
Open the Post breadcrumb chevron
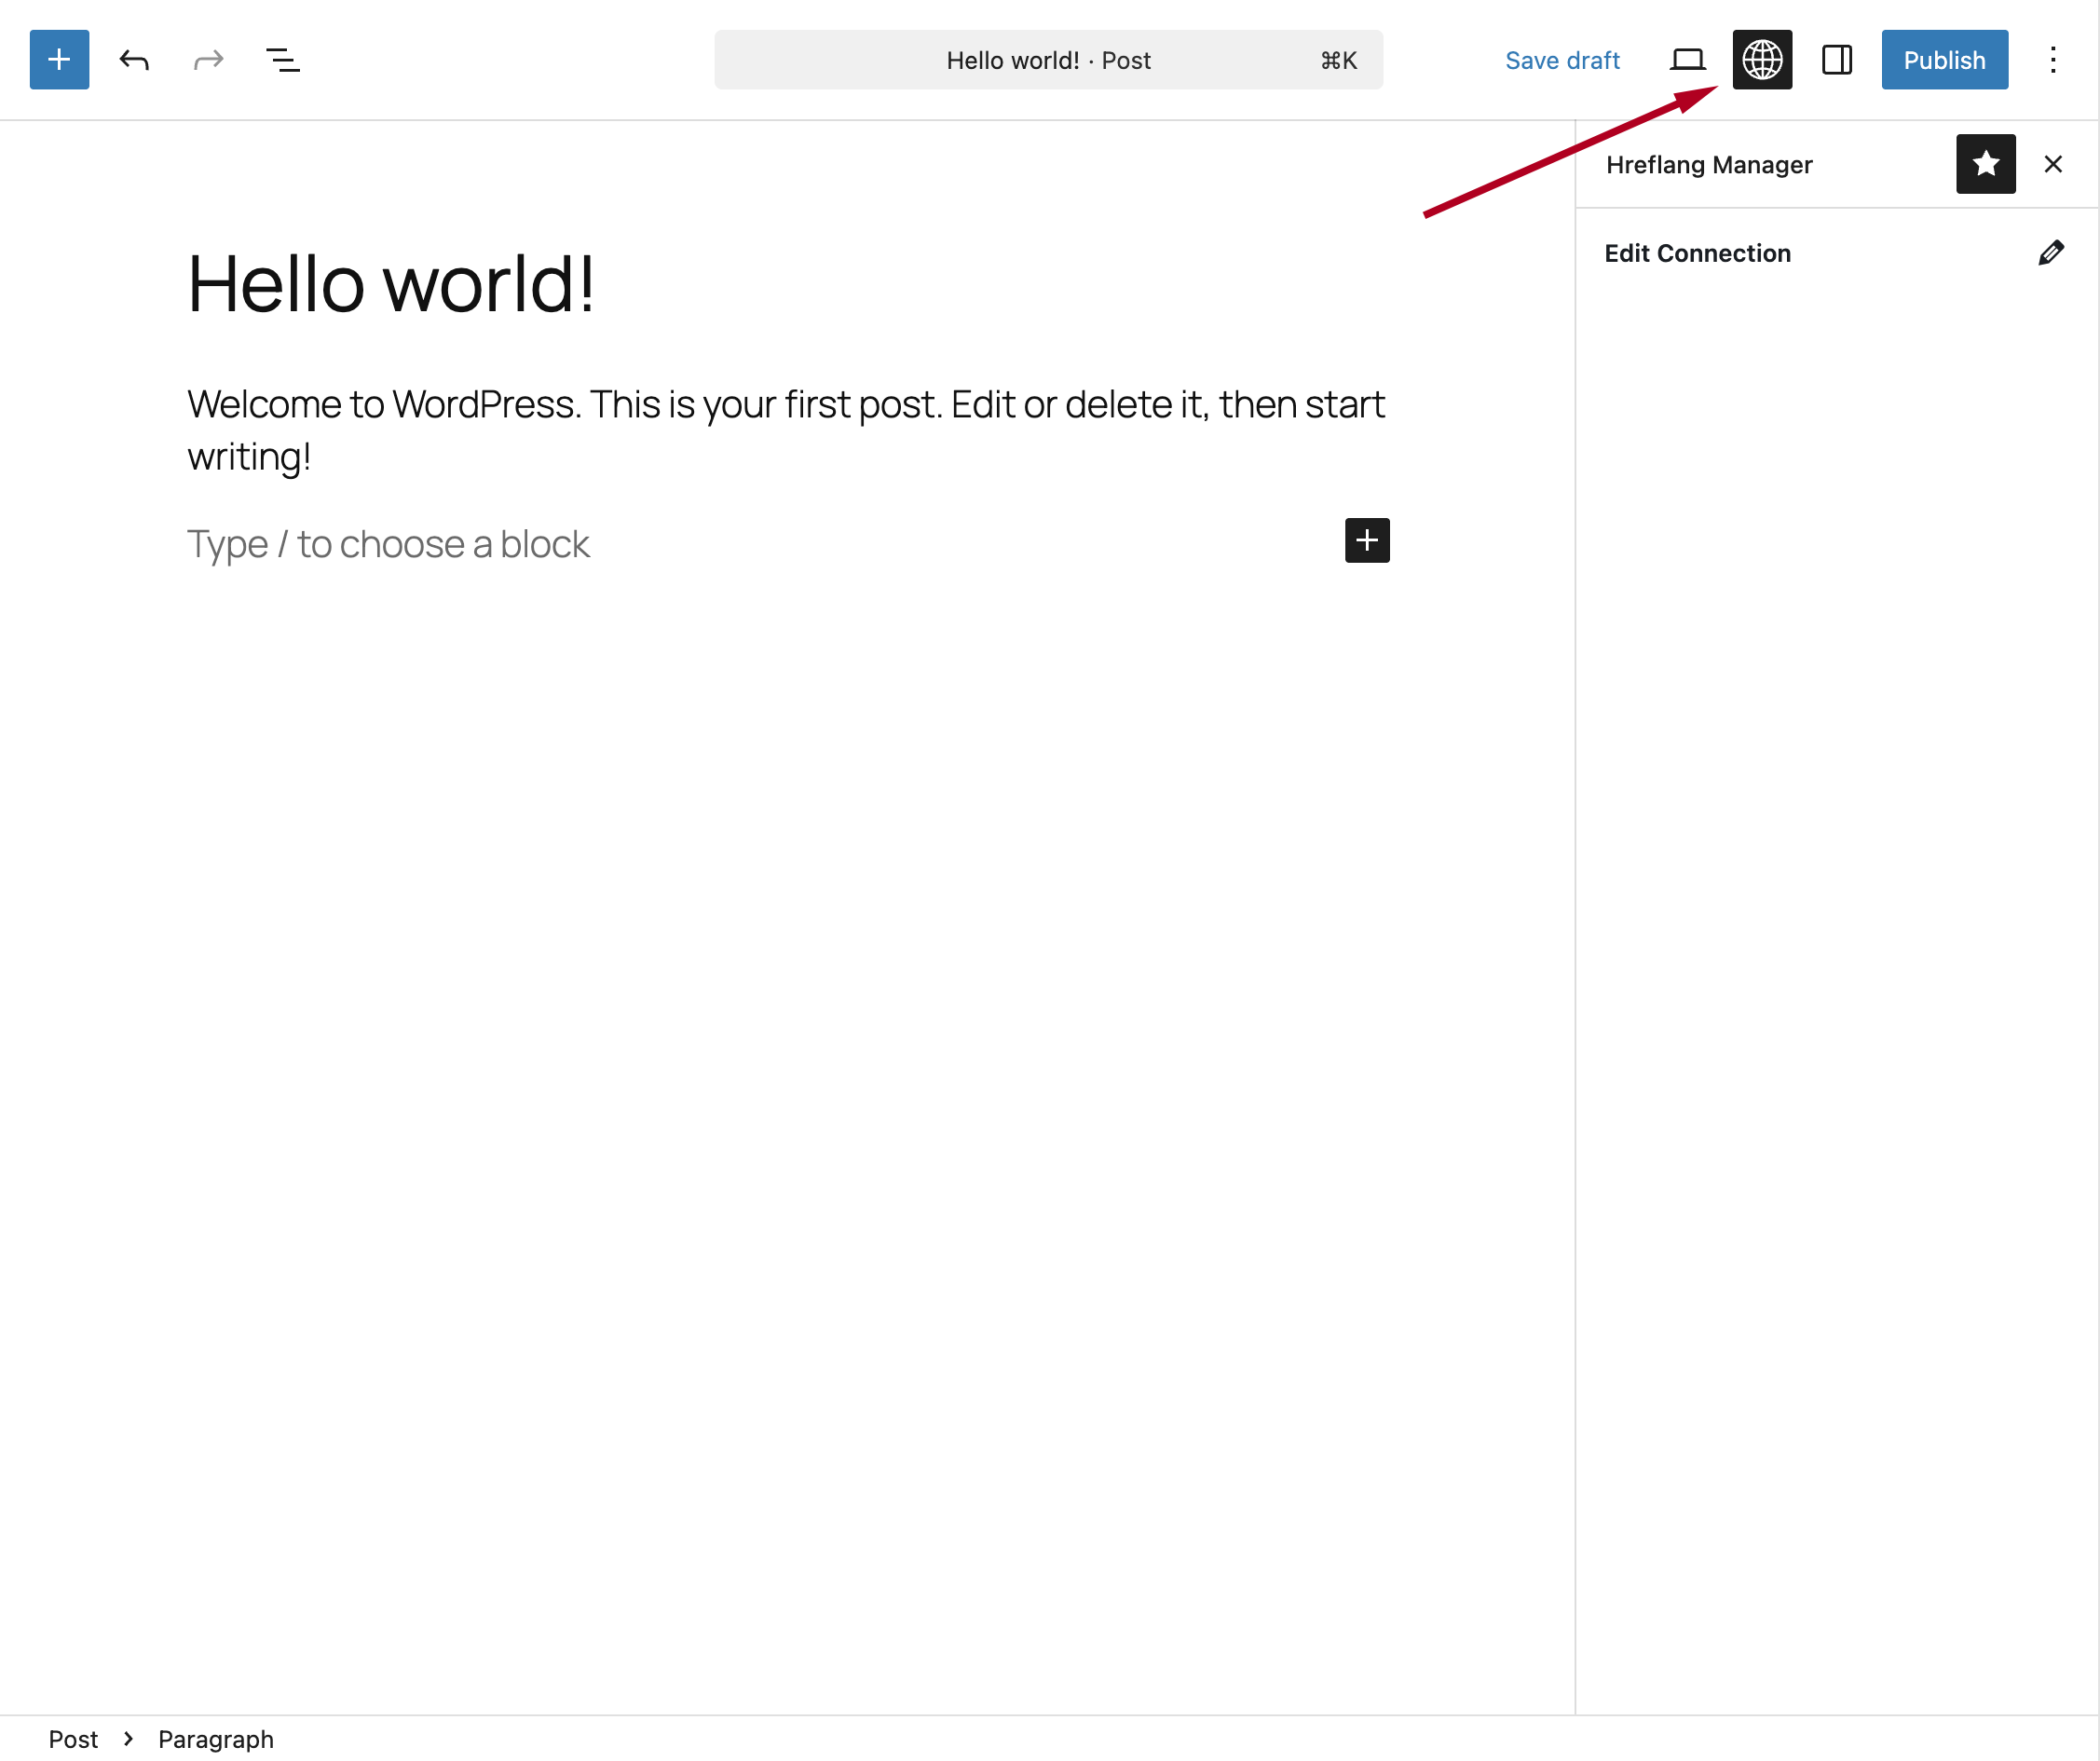pos(129,1738)
